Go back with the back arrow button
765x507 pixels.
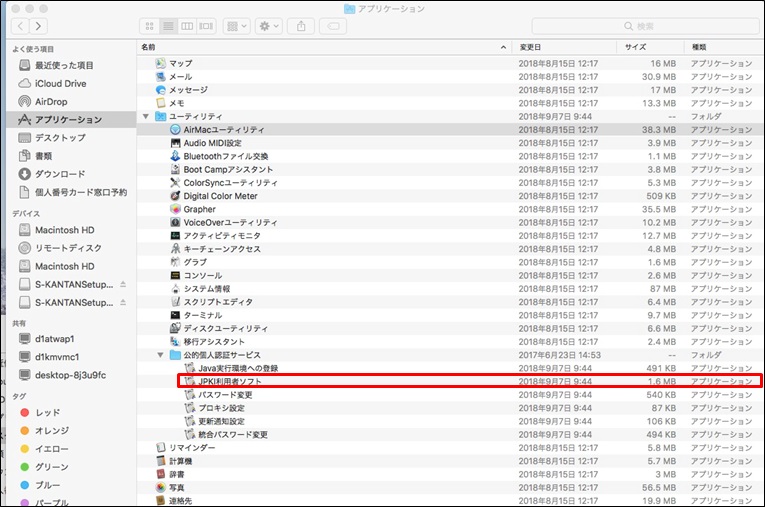click(18, 25)
